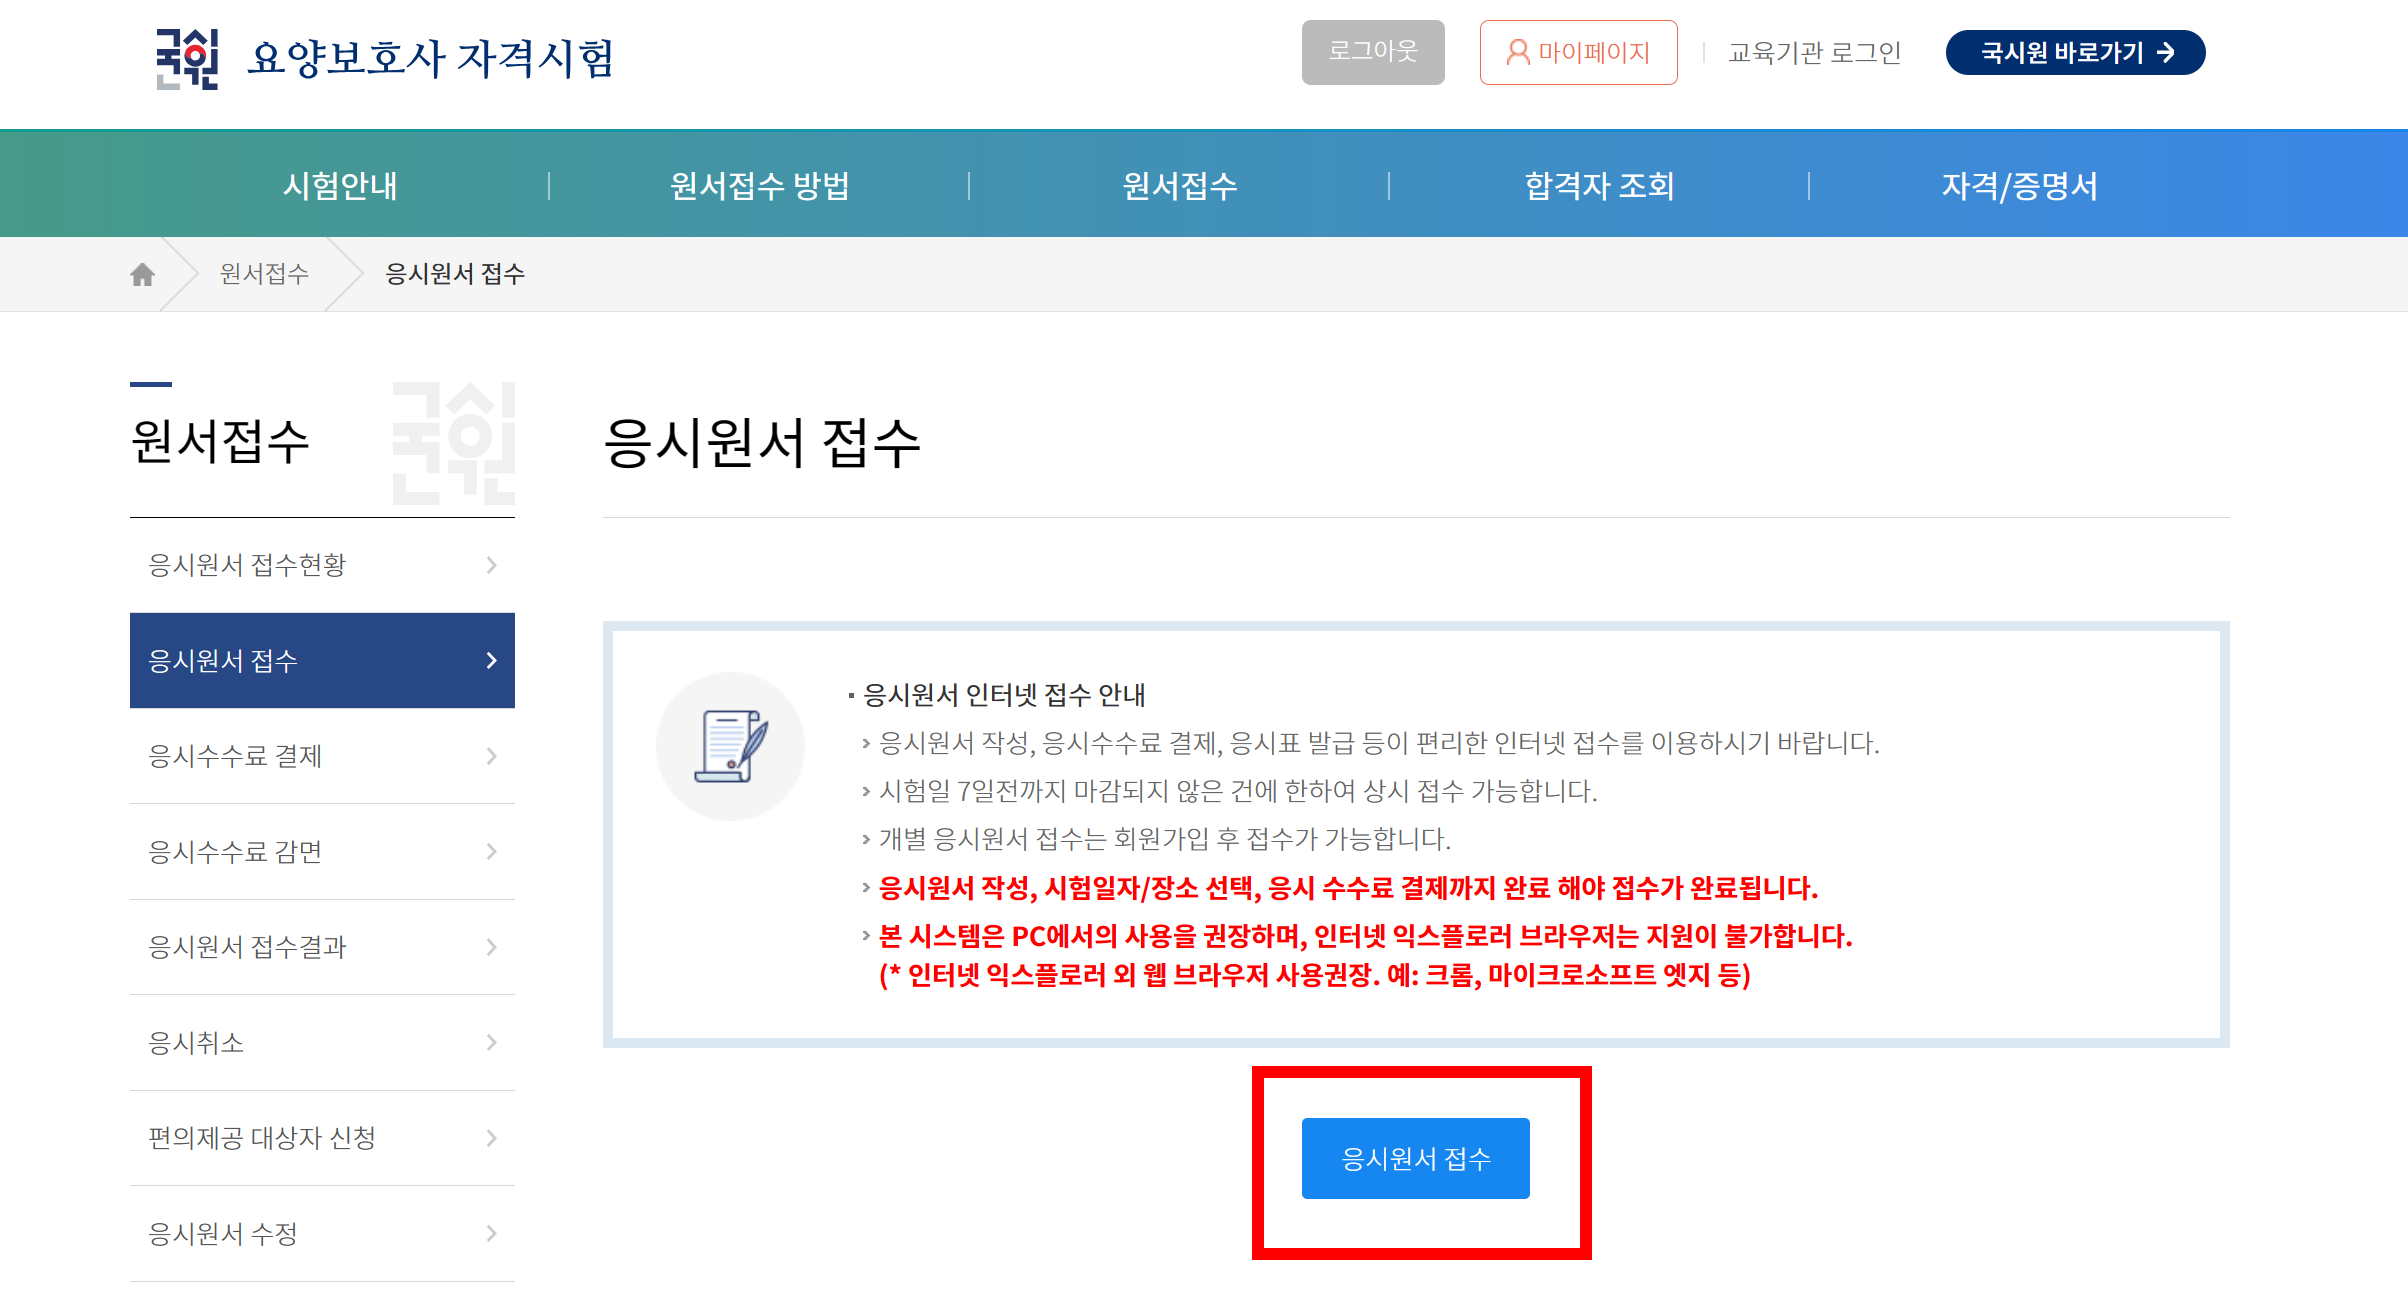Image resolution: width=2408 pixels, height=1316 pixels.
Task: Click the 국시원 logo icon
Action: coord(187,58)
